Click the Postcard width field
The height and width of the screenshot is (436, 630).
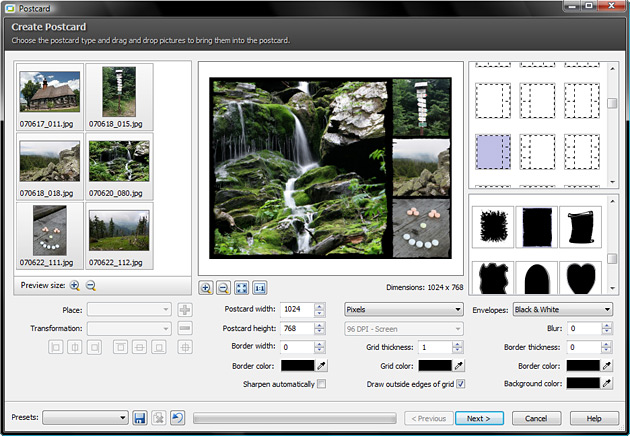(297, 309)
